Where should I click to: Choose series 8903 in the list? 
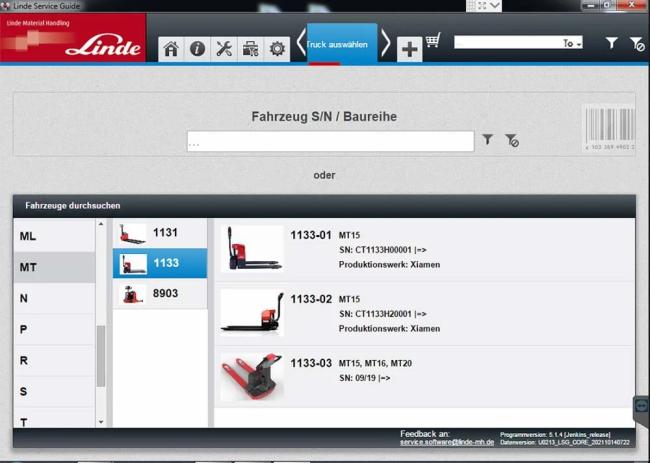pos(160,293)
